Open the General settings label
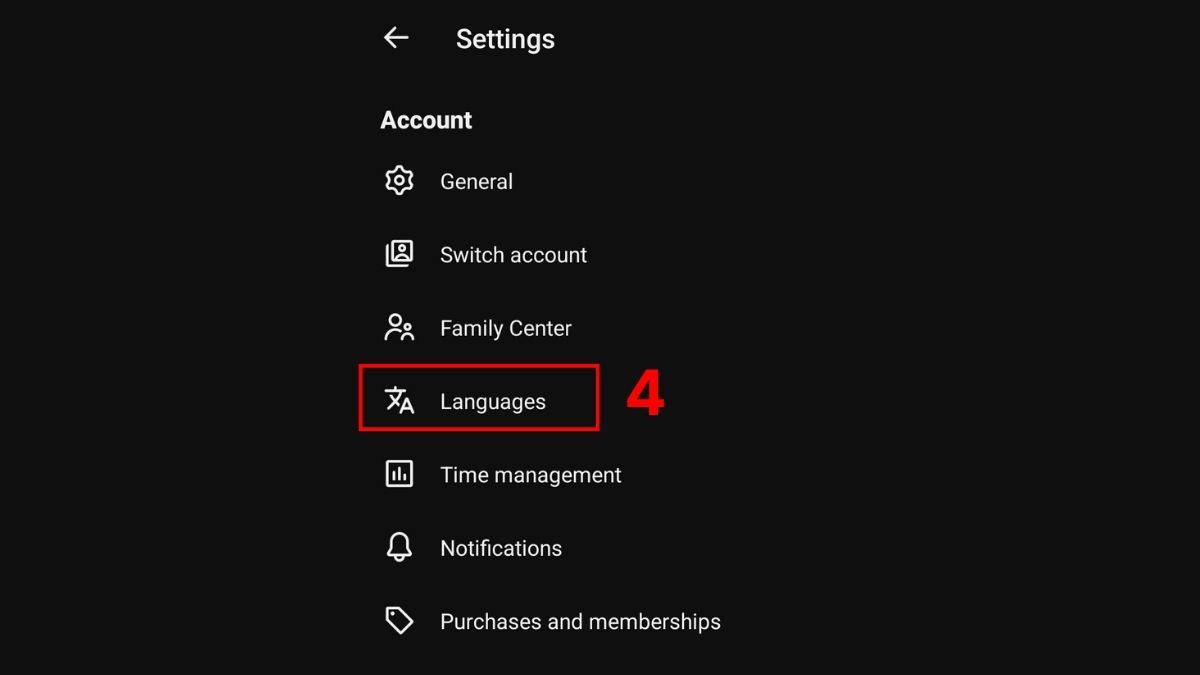Screen dimensions: 1200x675 (x=476, y=182)
